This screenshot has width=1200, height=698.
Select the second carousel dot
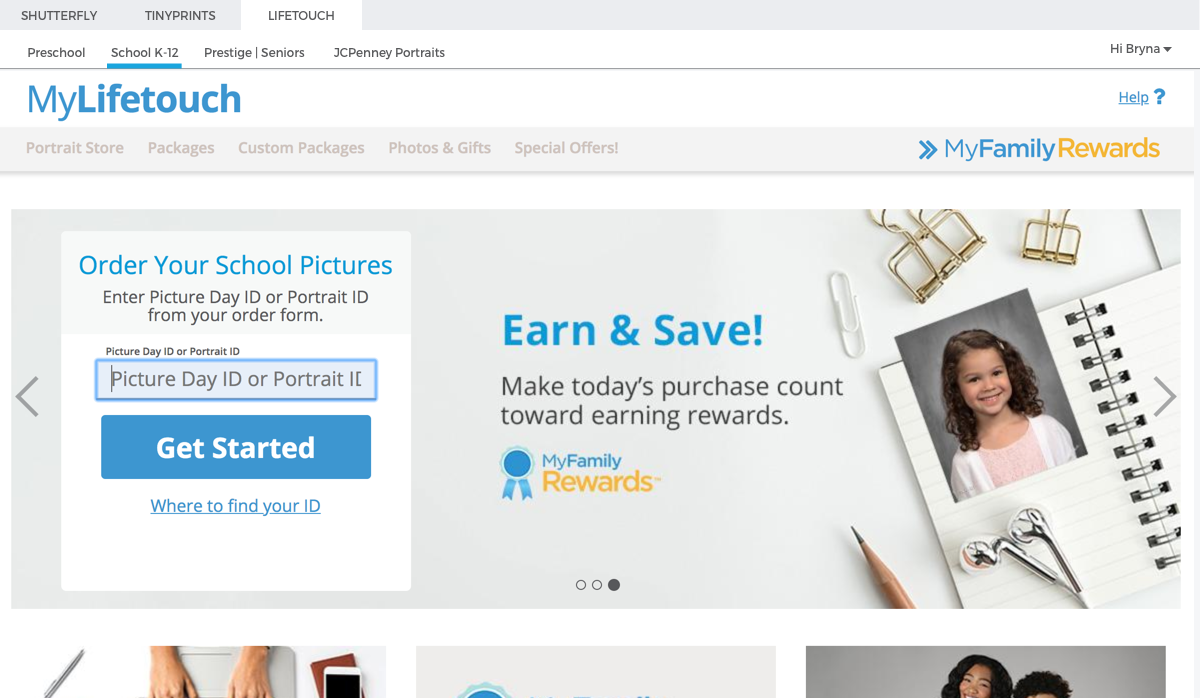coord(597,585)
